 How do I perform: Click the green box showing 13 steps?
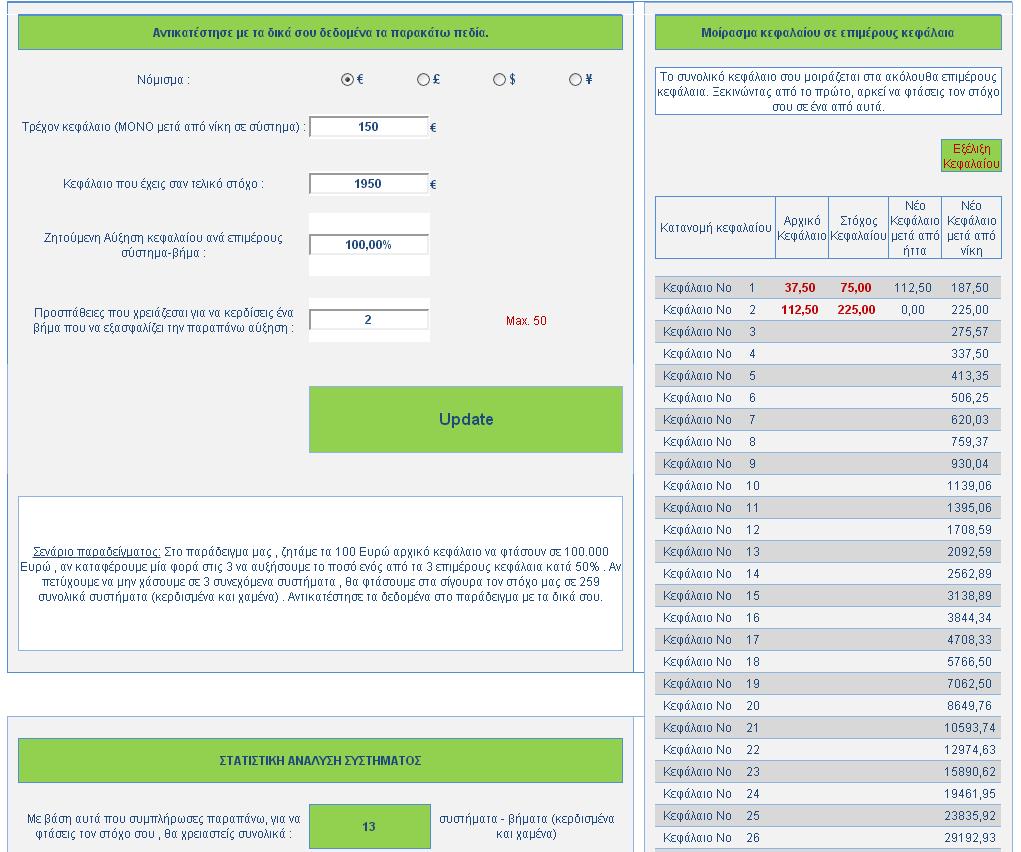369,827
